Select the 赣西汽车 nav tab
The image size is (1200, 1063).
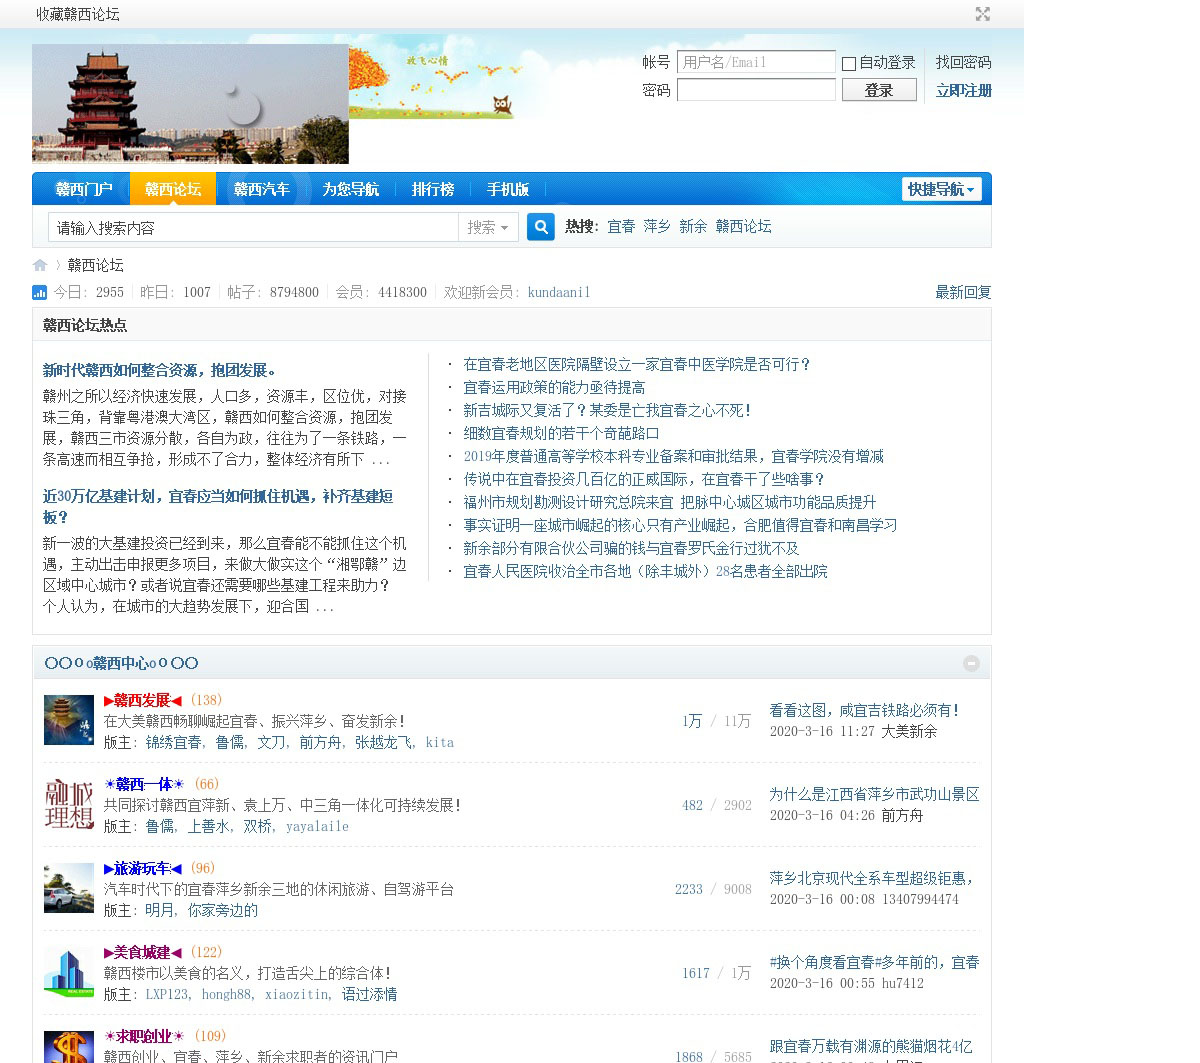coord(261,189)
